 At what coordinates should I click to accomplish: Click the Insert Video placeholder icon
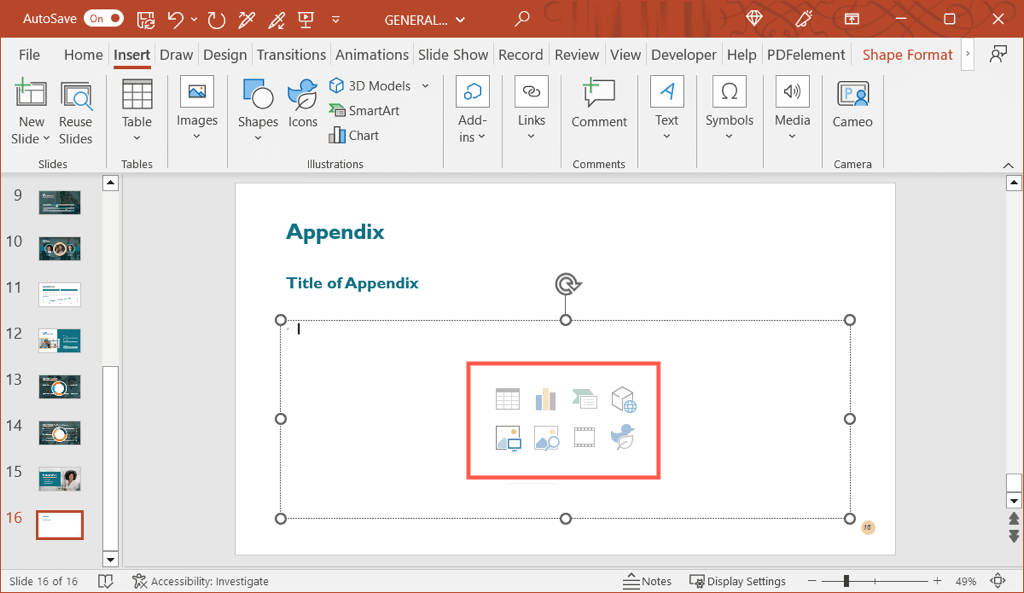pos(584,438)
